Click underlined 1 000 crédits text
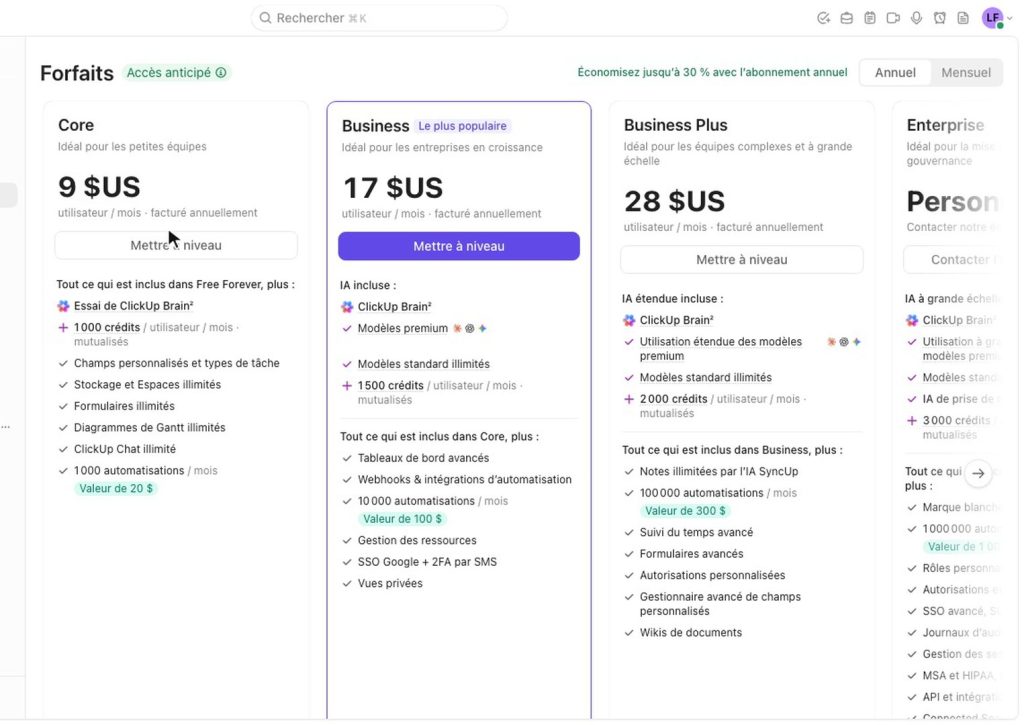Screen dimensions: 1024x725 pyautogui.click(x=106, y=328)
